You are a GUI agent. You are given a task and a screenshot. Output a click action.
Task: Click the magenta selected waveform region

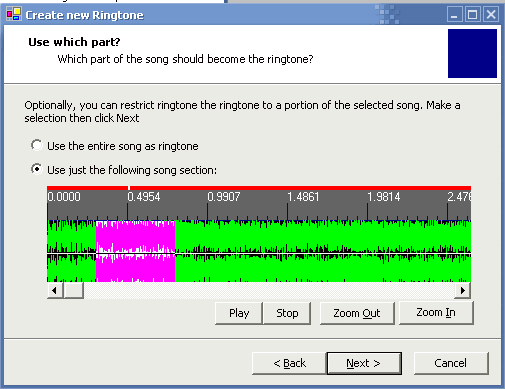coord(135,251)
